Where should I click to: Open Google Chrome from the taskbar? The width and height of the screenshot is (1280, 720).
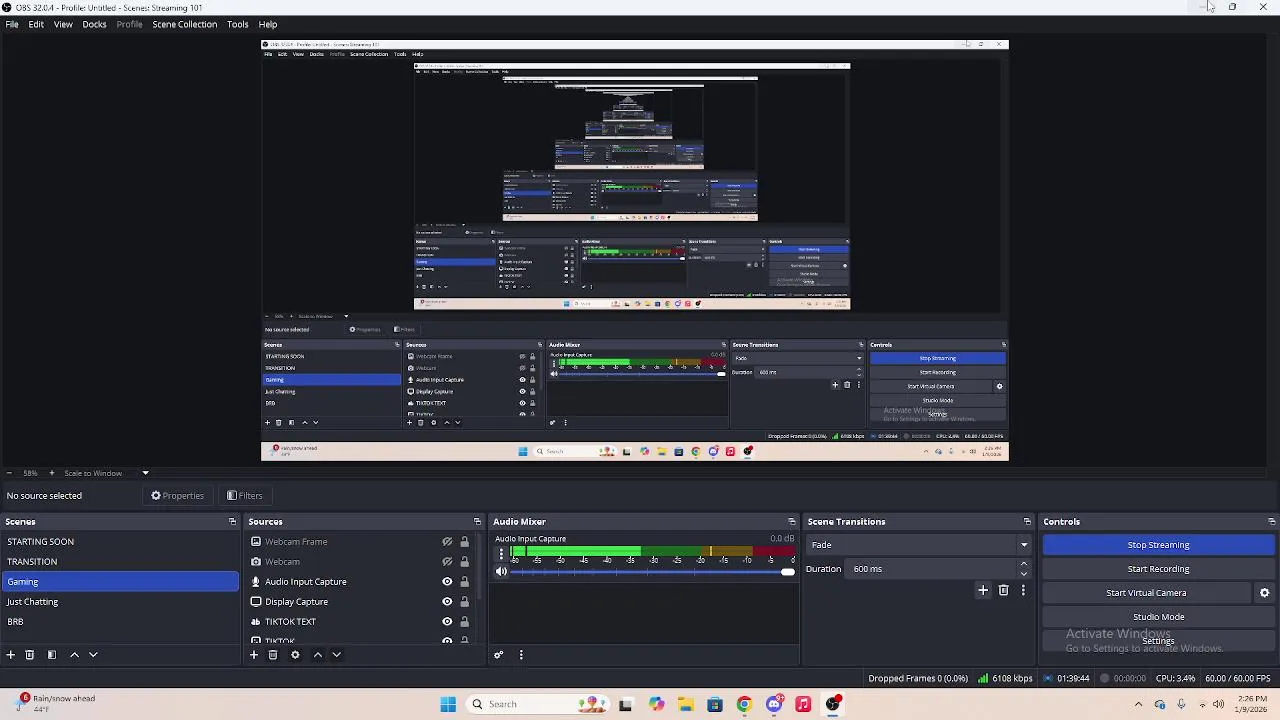[744, 704]
